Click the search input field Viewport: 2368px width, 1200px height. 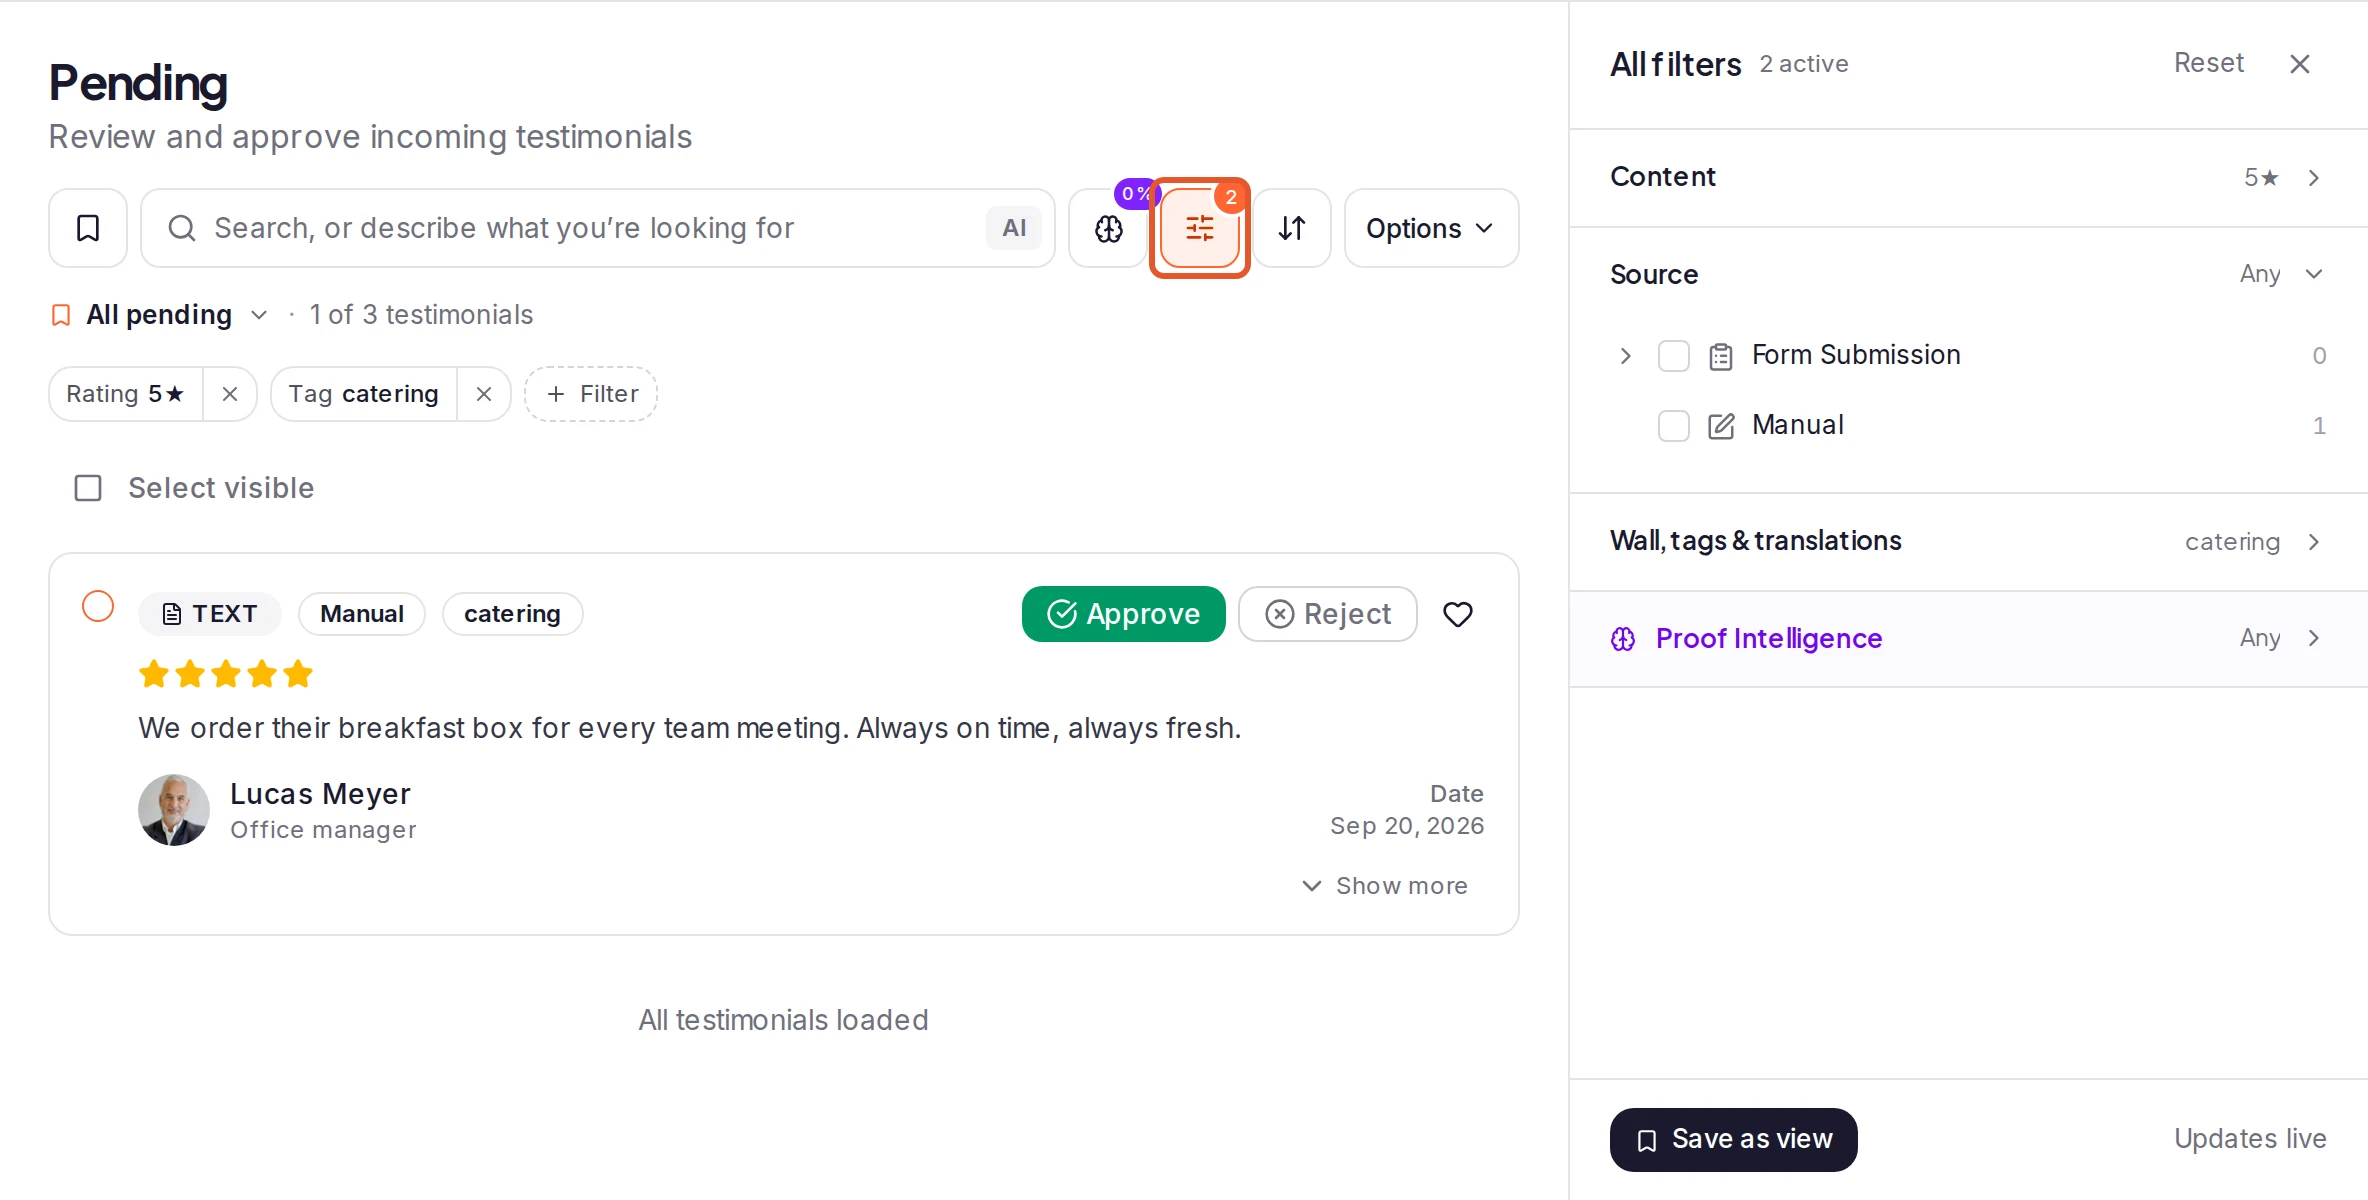tap(597, 228)
